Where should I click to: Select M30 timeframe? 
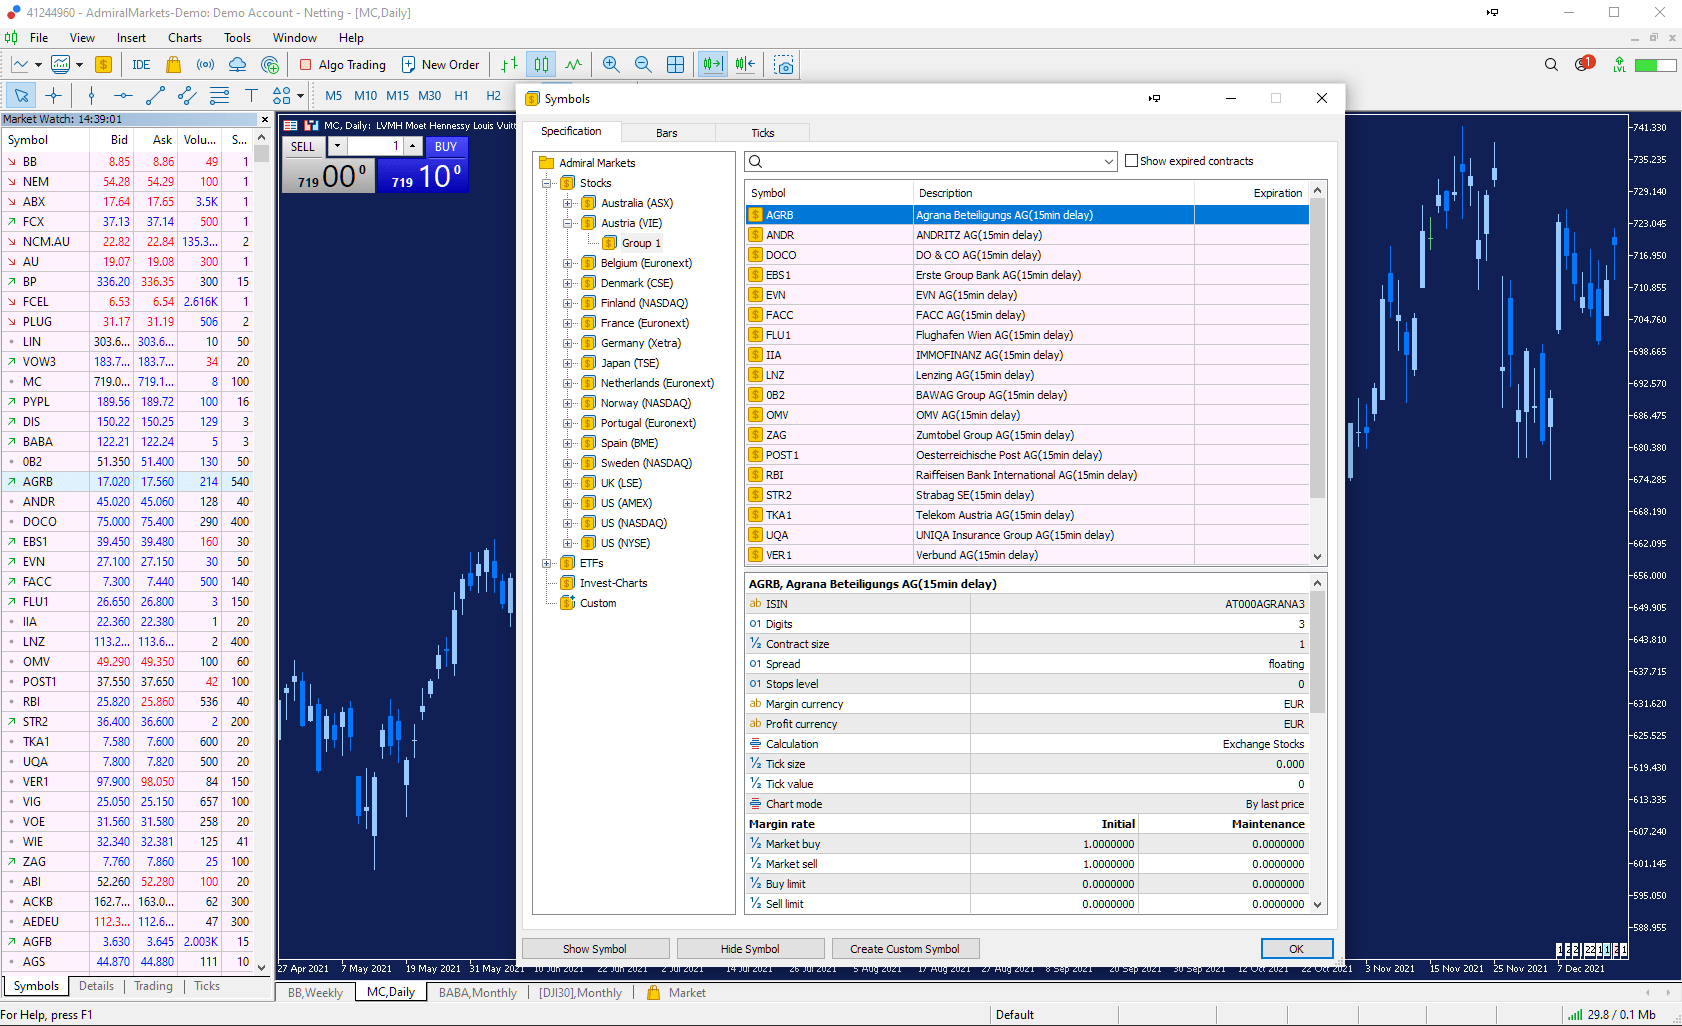[x=430, y=96]
